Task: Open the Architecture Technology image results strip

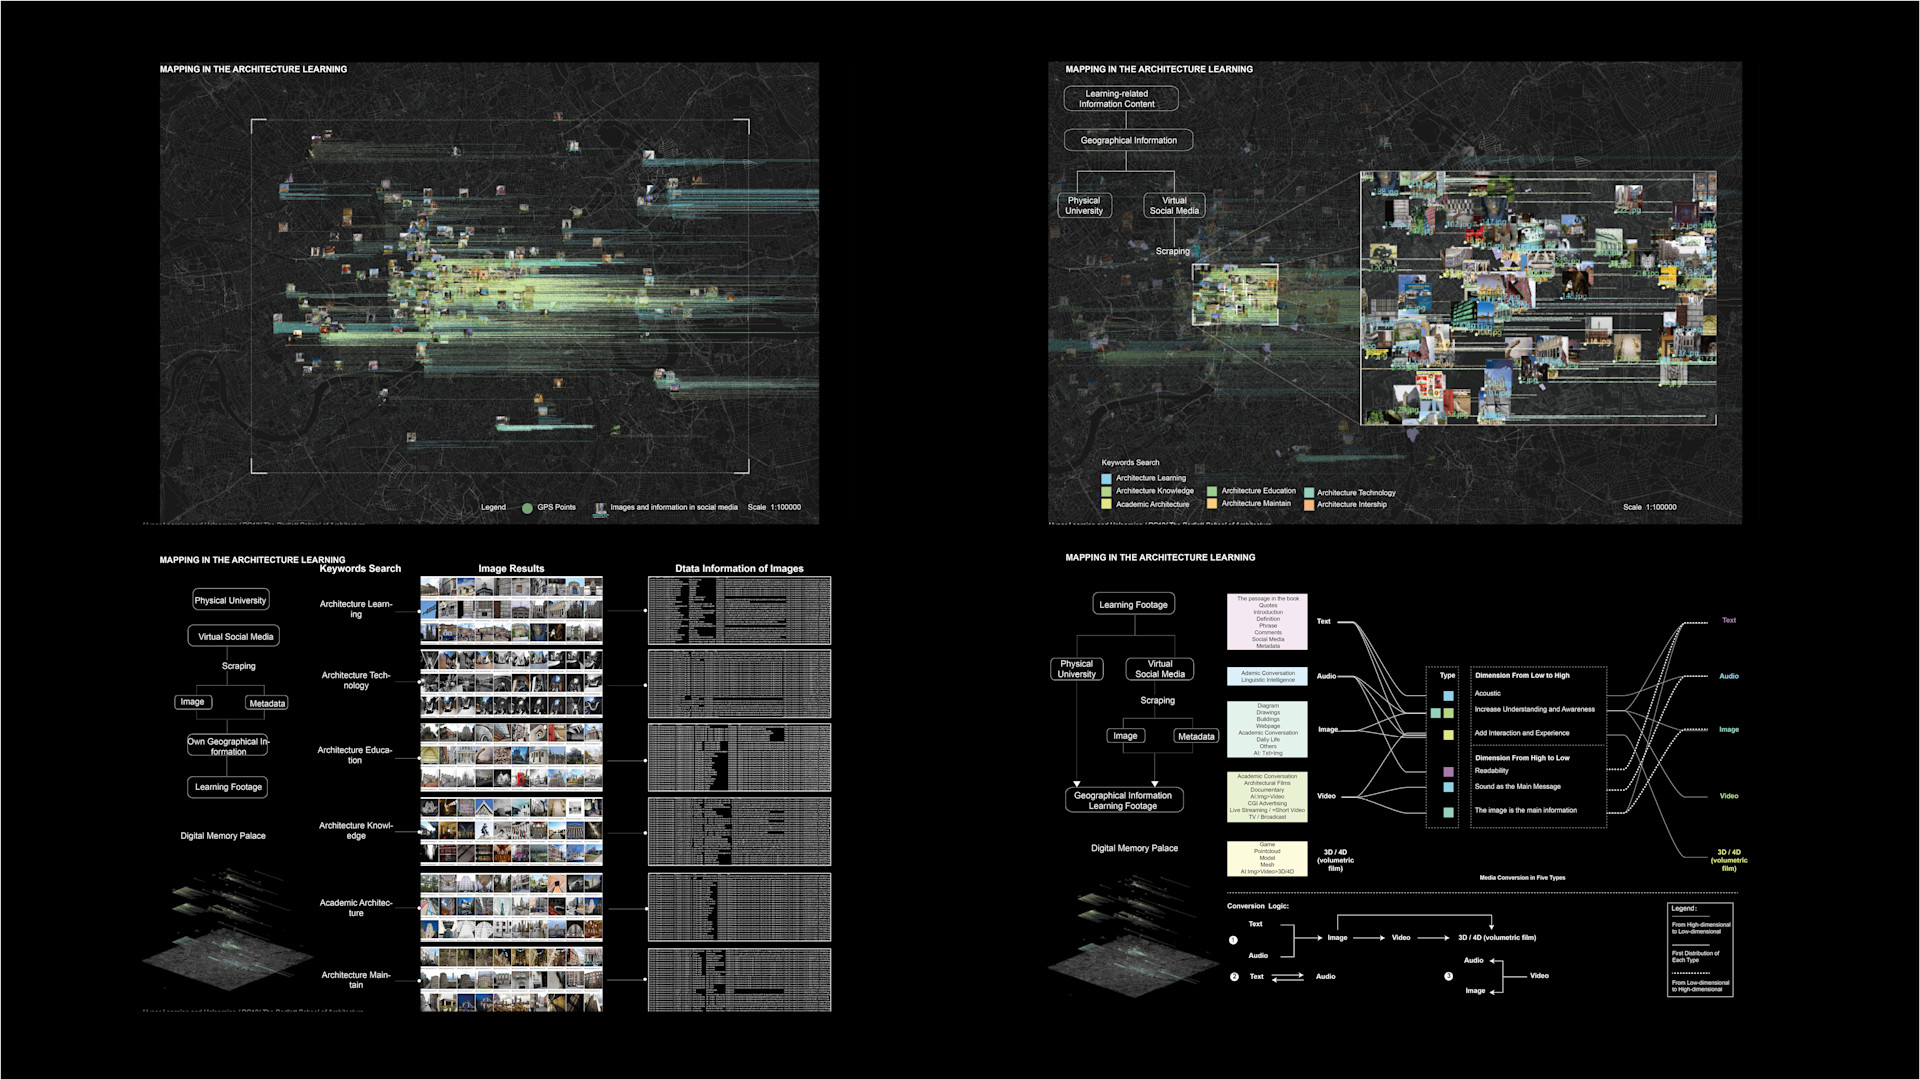Action: tap(511, 684)
